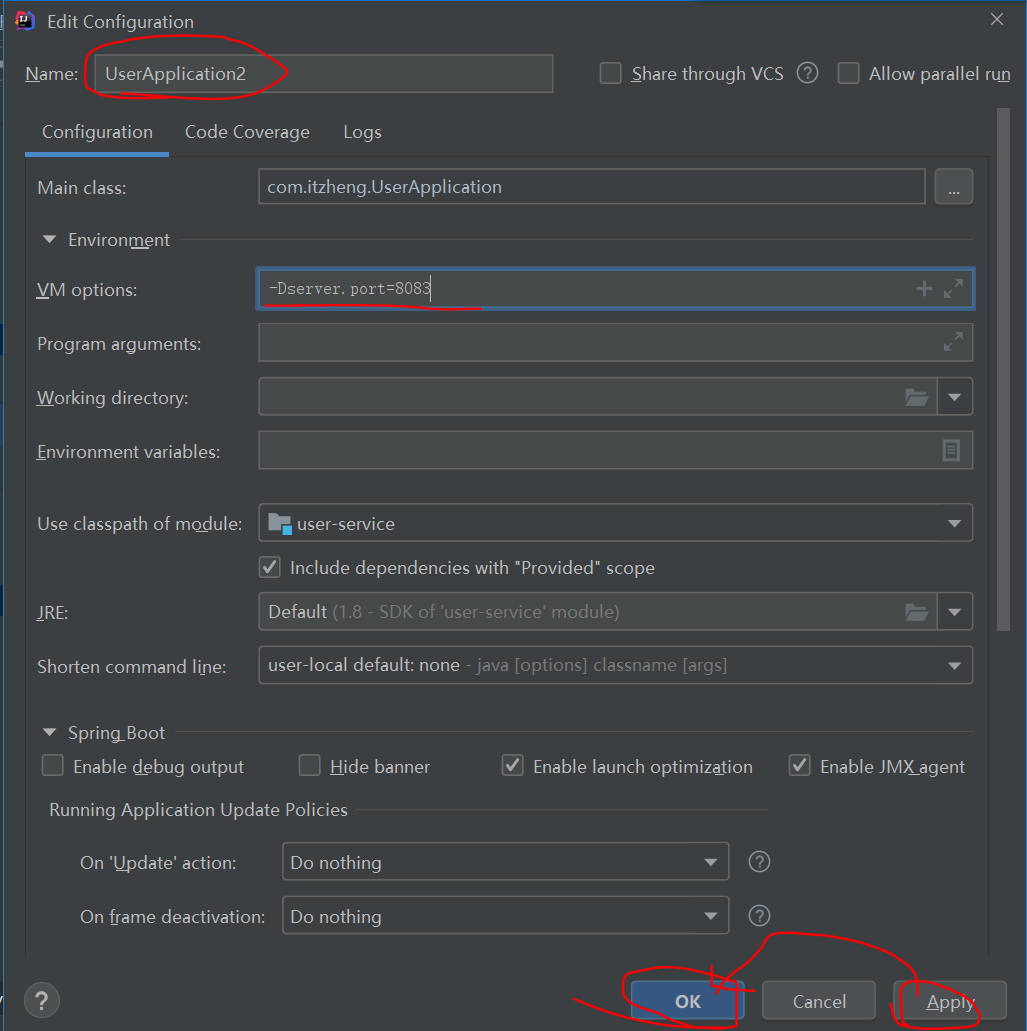Toggle Enable launch optimization checkbox
The image size is (1027, 1031).
tap(513, 765)
